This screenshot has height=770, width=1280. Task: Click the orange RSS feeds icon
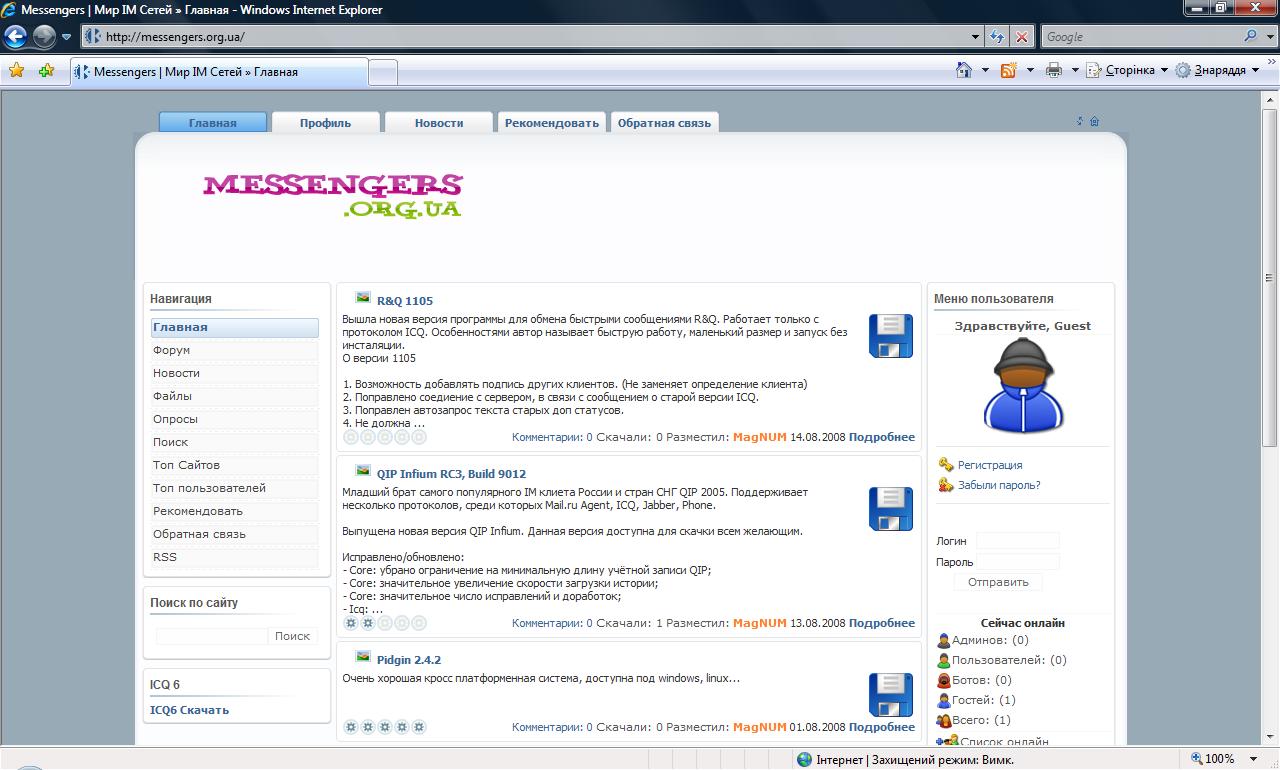(1008, 70)
